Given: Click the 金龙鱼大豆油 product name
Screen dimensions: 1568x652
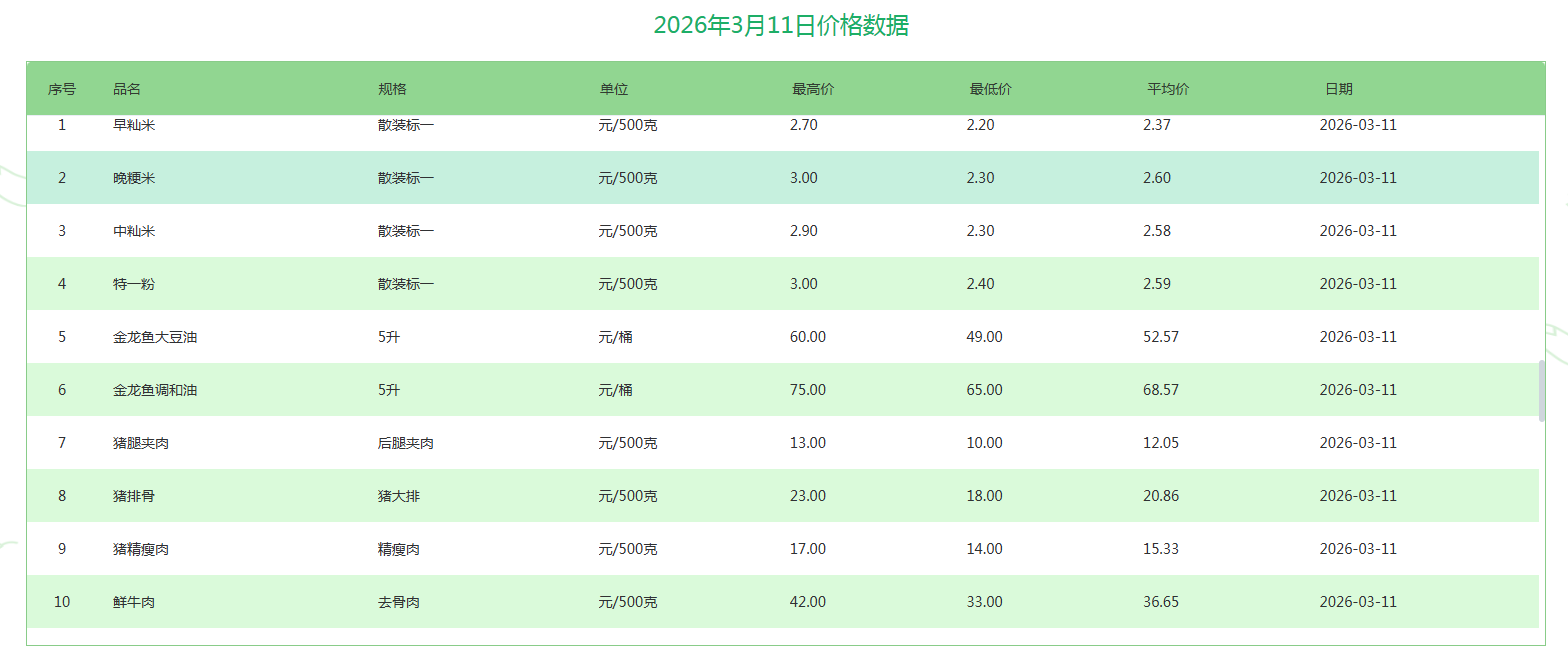Looking at the screenshot, I should coord(155,337).
